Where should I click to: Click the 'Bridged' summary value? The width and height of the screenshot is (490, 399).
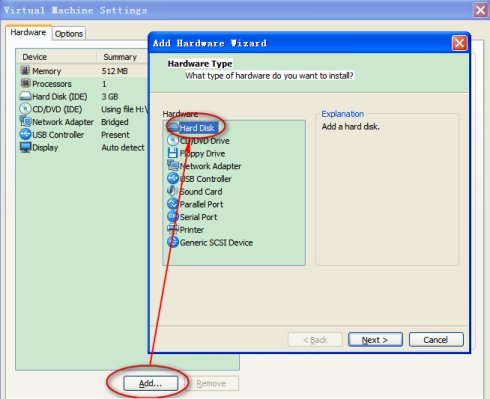115,122
